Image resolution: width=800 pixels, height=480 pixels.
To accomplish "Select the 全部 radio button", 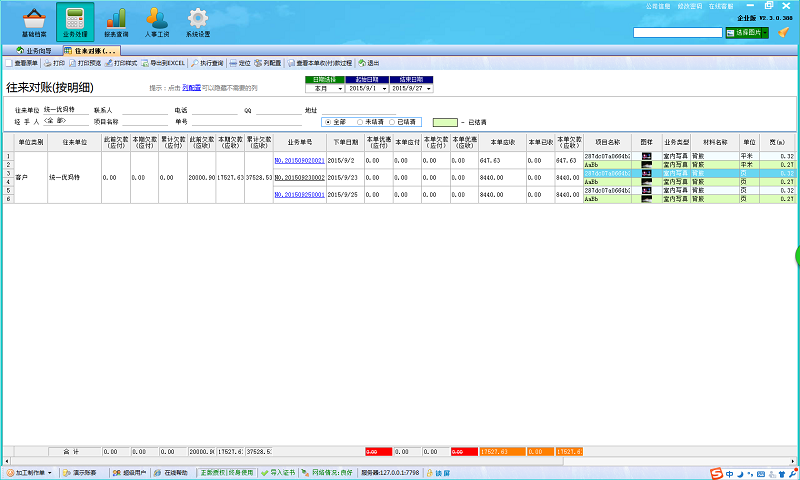I will click(x=326, y=121).
